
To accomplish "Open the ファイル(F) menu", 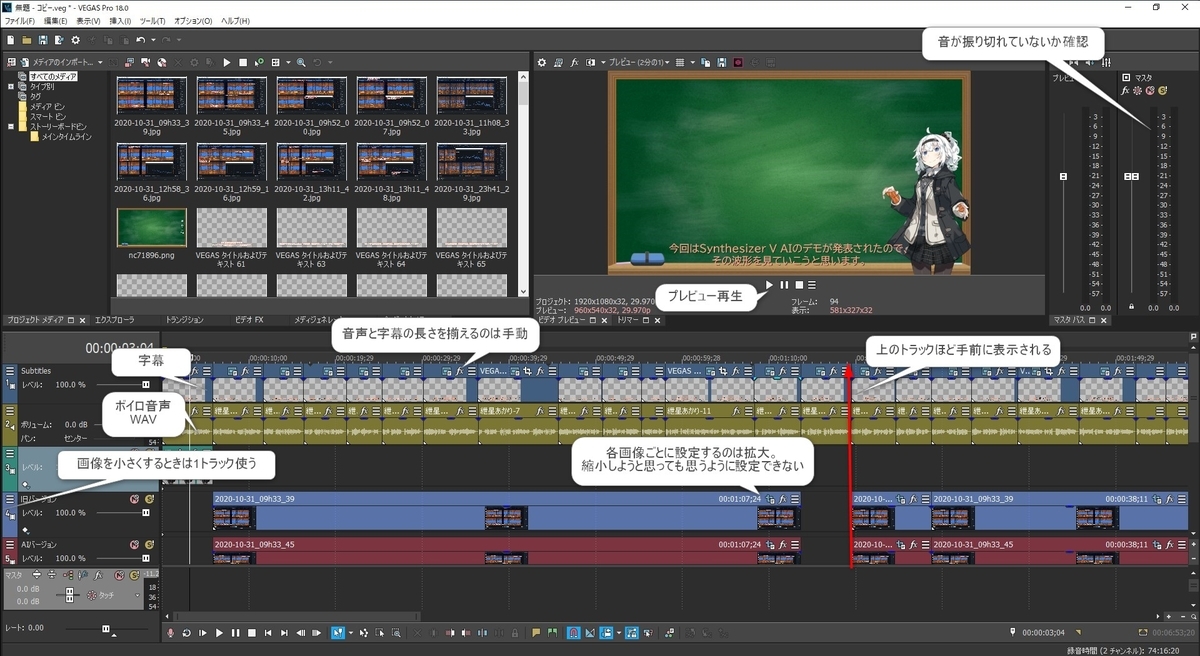I will pyautogui.click(x=19, y=21).
